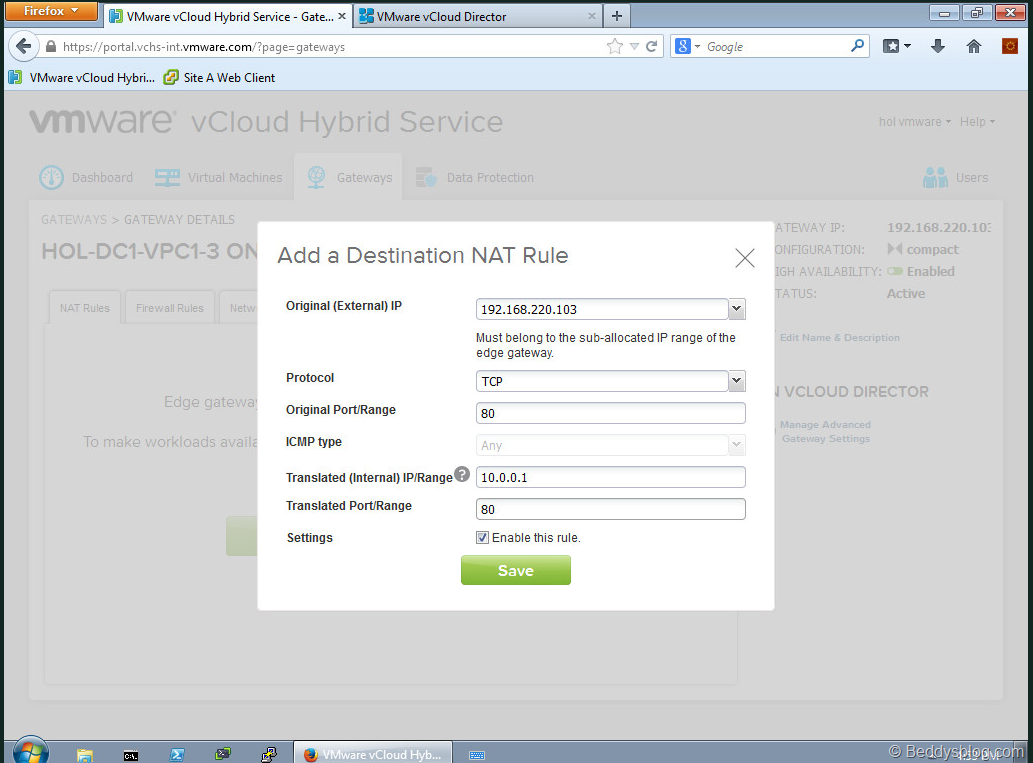Image resolution: width=1033 pixels, height=763 pixels.
Task: Click the Windows Start orb
Action: coord(30,751)
